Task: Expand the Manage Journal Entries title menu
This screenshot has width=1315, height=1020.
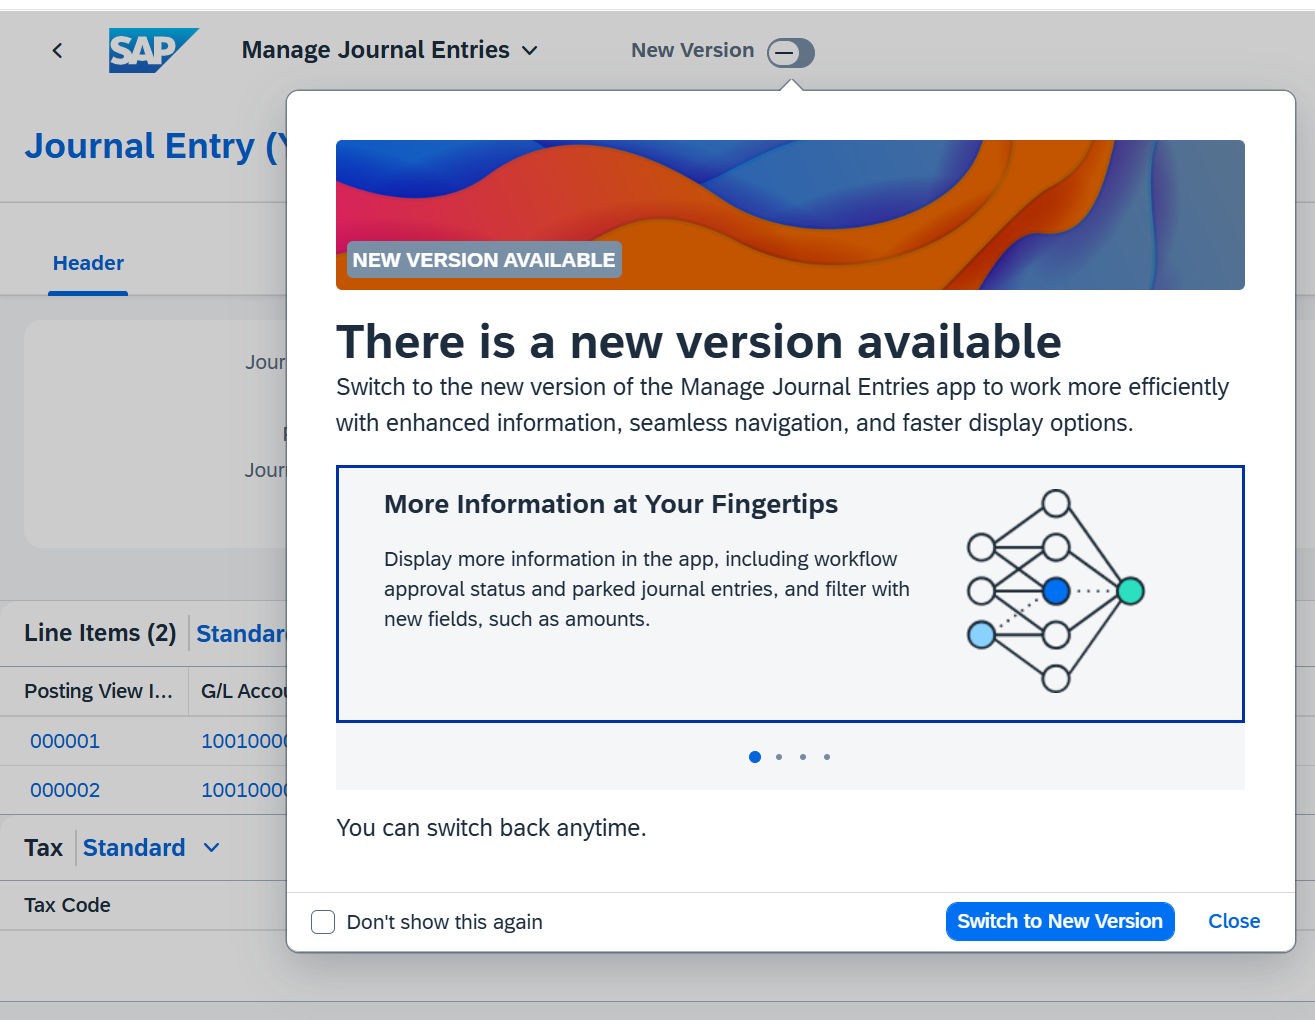Action: coord(390,50)
